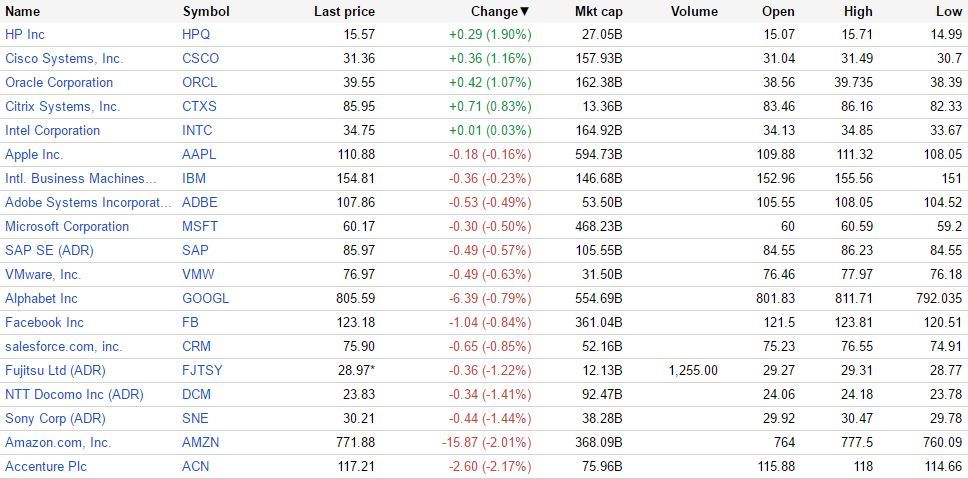Open Fujitsu Ltd (ADR) link
The height and width of the screenshot is (479, 968).
pos(55,370)
